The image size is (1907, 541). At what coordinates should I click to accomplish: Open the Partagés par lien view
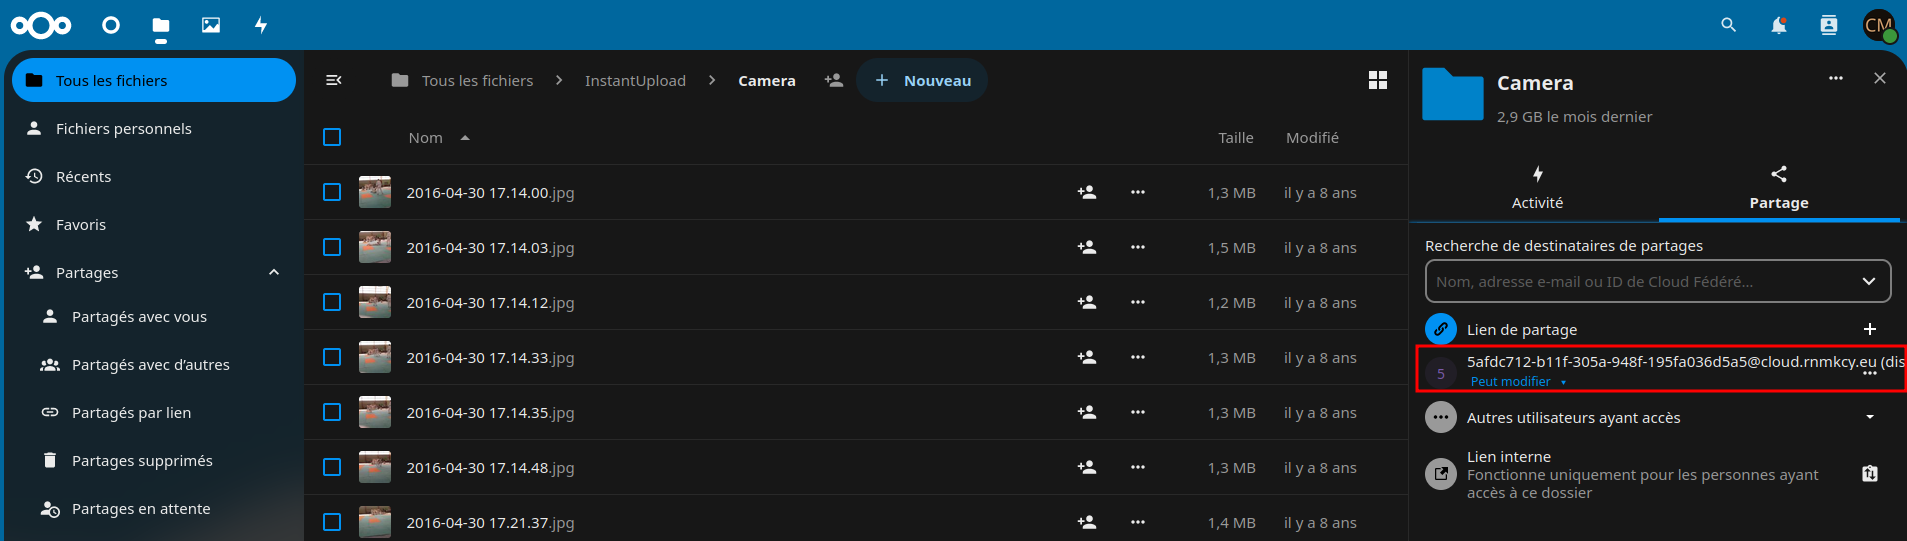click(x=131, y=412)
